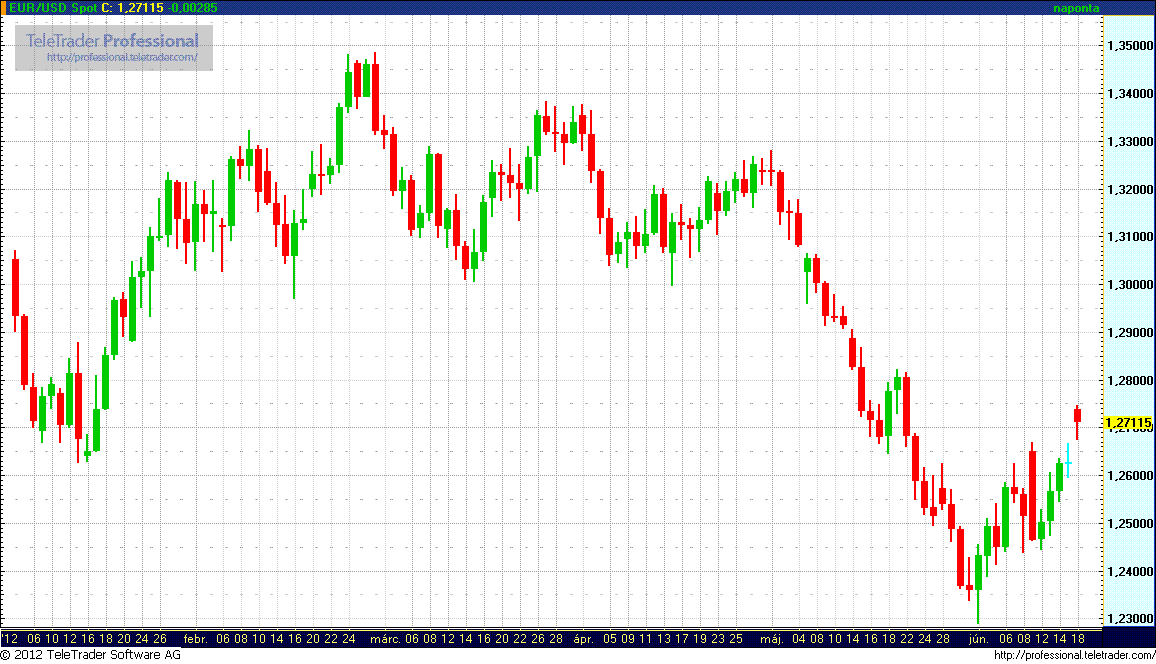This screenshot has width=1156, height=664.
Task: Select the 1,33000 price level label
Action: (1129, 141)
